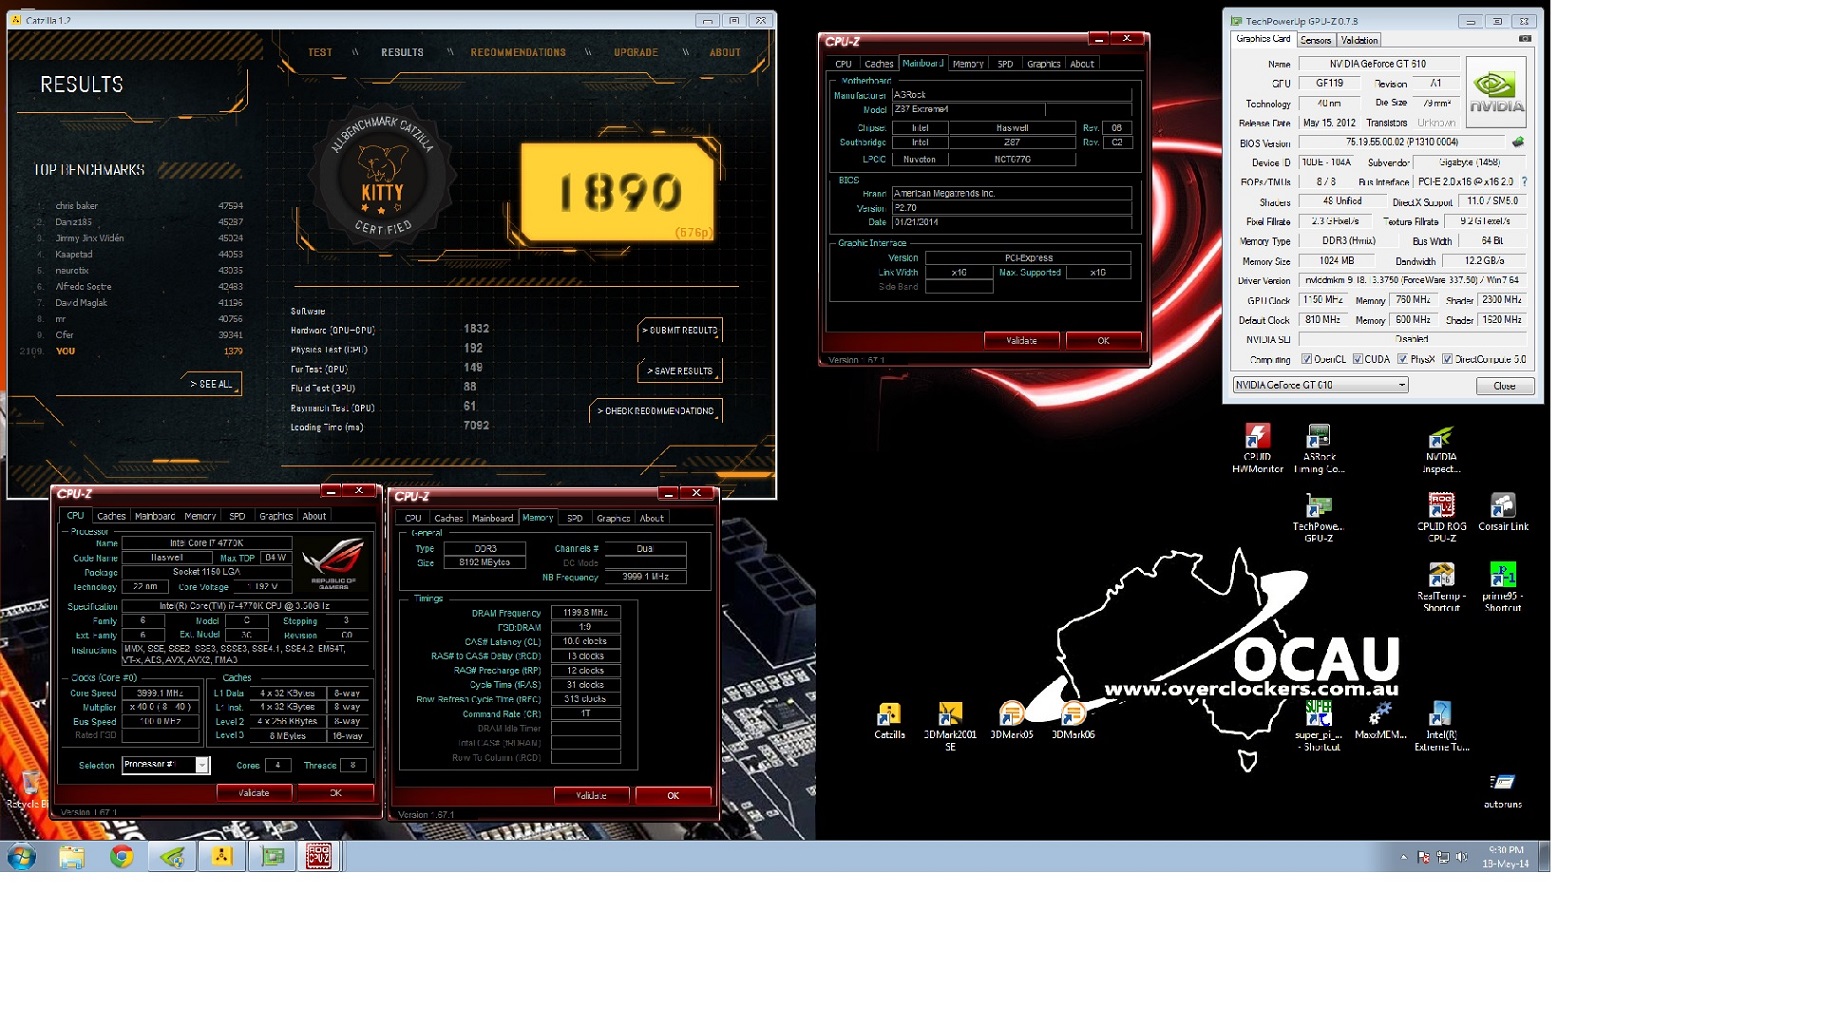Launch the prime95 shortcut on the desktop
1824x1026 pixels.
point(1502,575)
